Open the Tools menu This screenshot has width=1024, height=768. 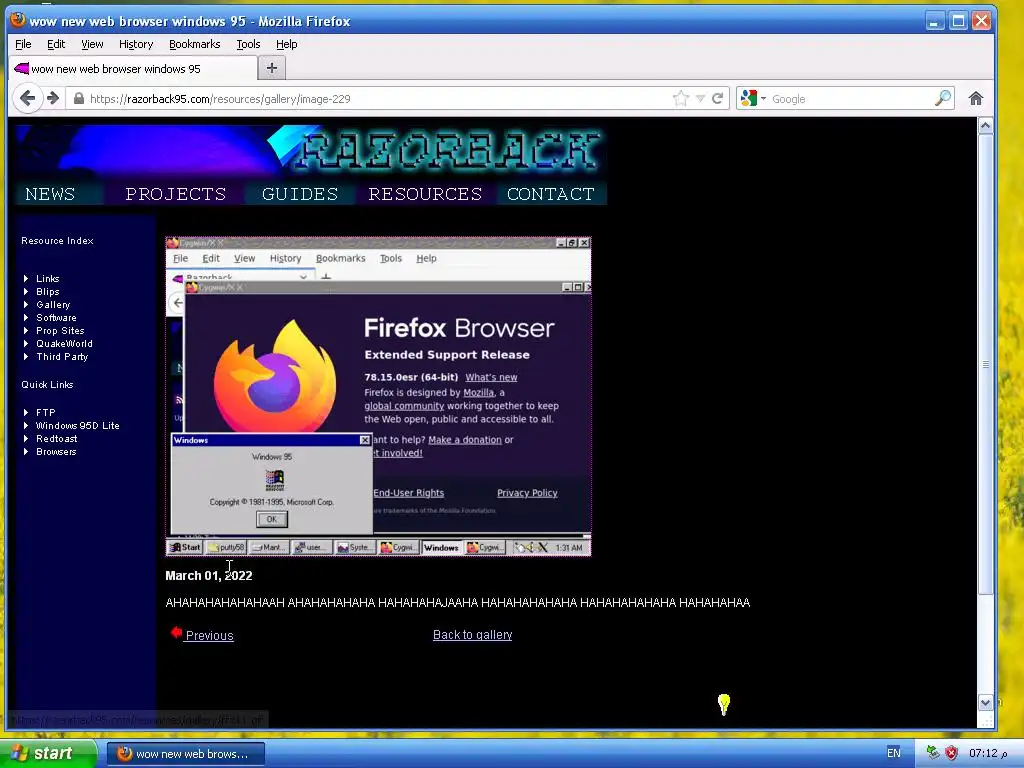coord(248,44)
